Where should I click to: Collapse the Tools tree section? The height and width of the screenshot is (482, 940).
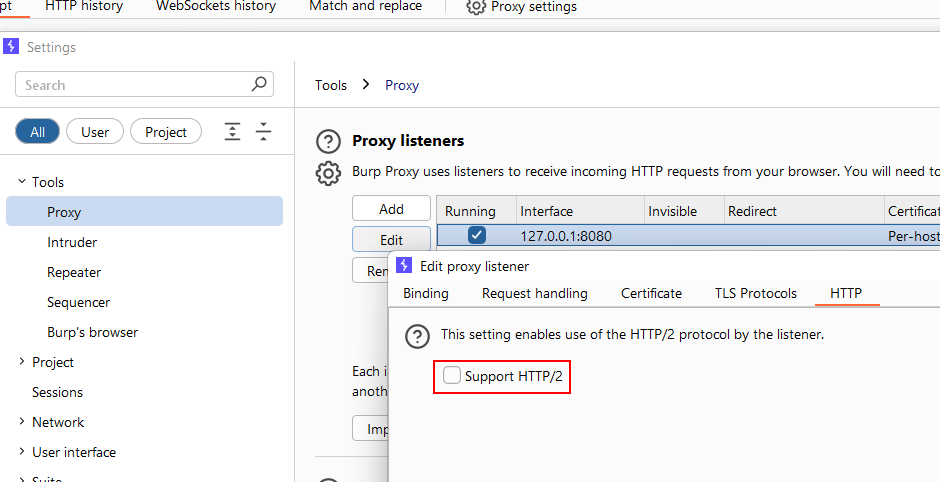coord(22,182)
